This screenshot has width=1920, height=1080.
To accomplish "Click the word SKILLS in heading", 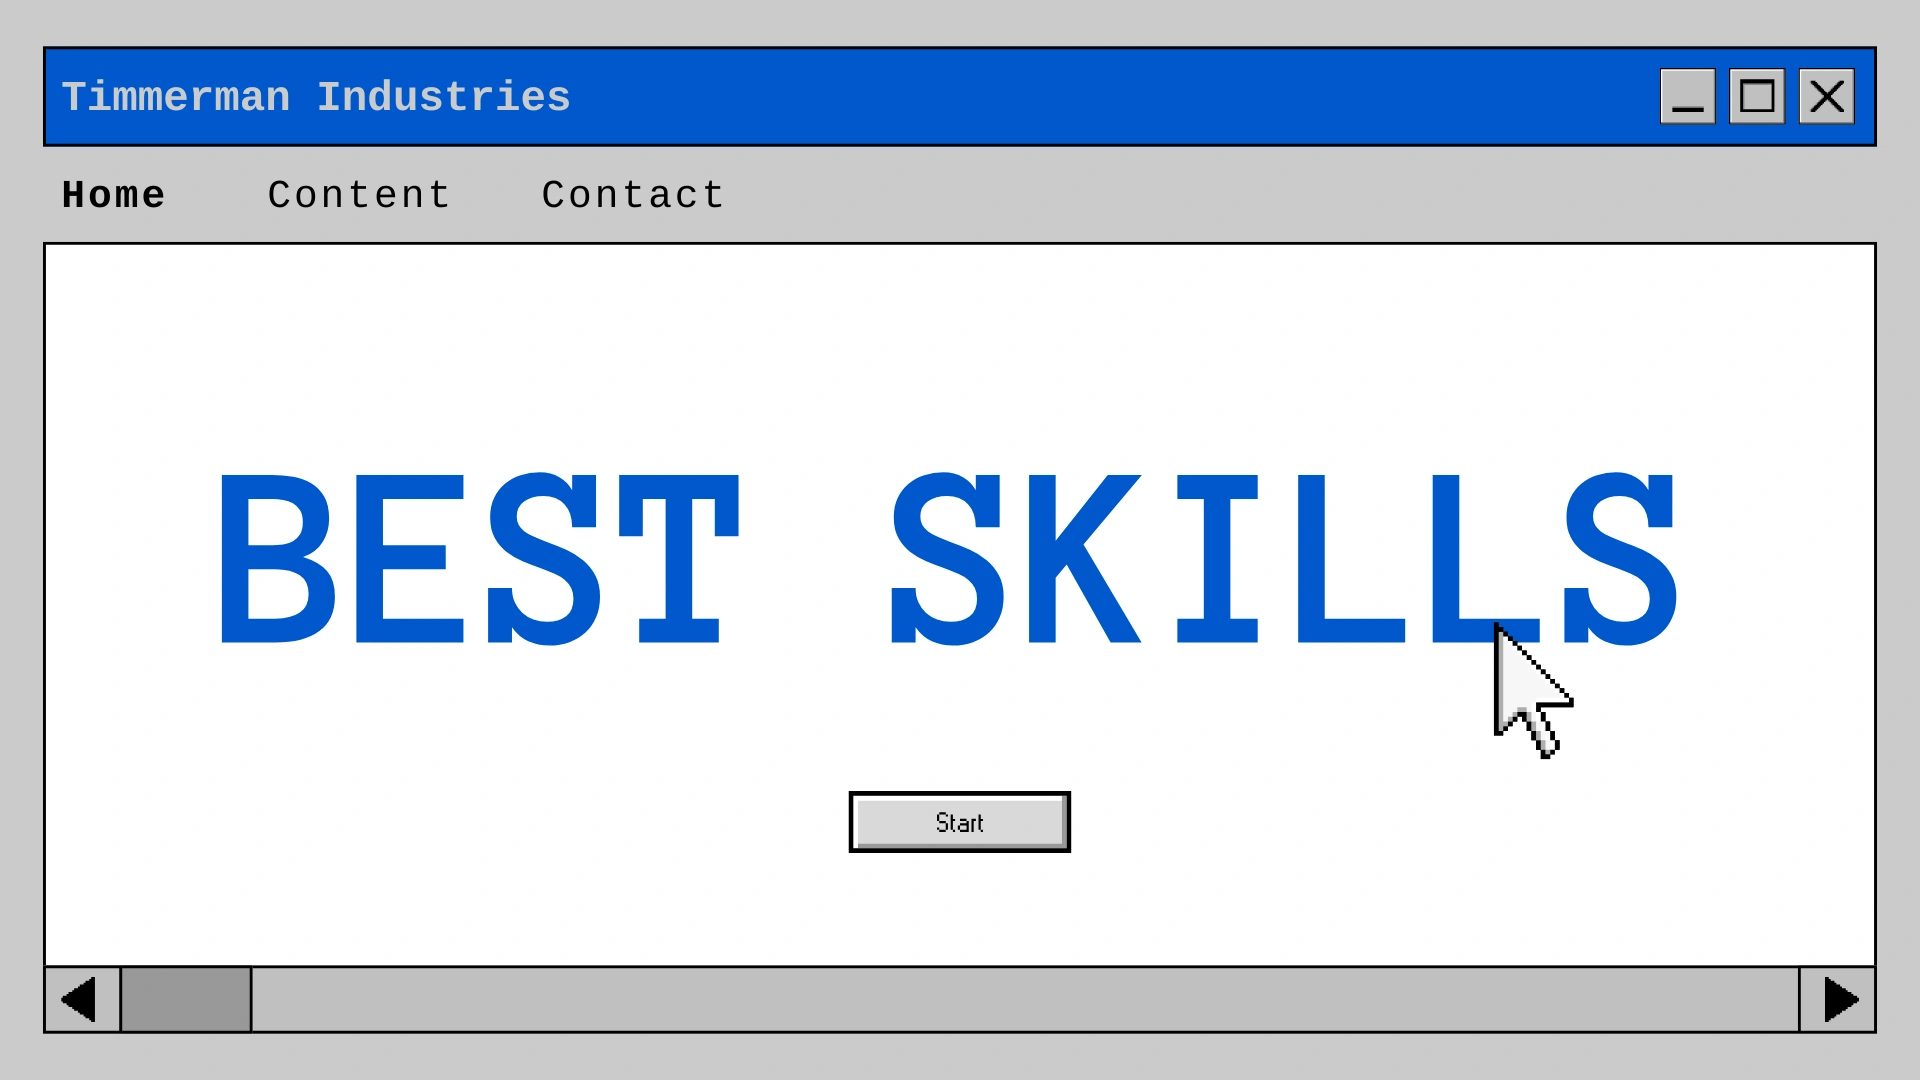I will (x=1284, y=560).
